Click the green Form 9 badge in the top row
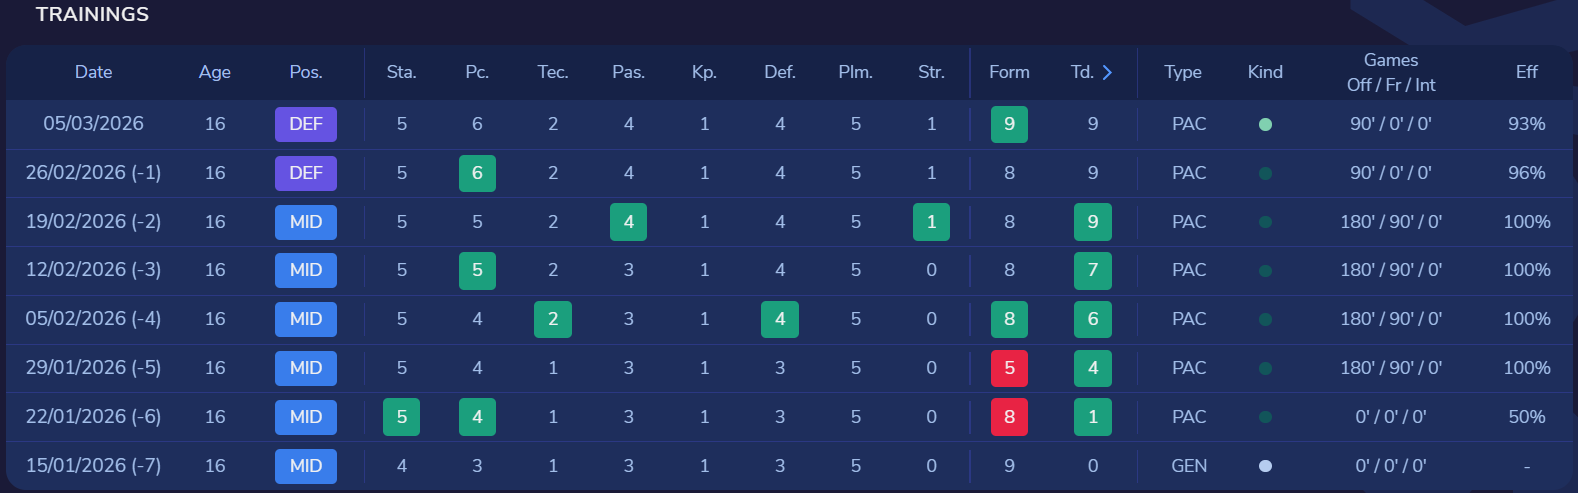Viewport: 1578px width, 493px height. pyautogui.click(x=1009, y=124)
